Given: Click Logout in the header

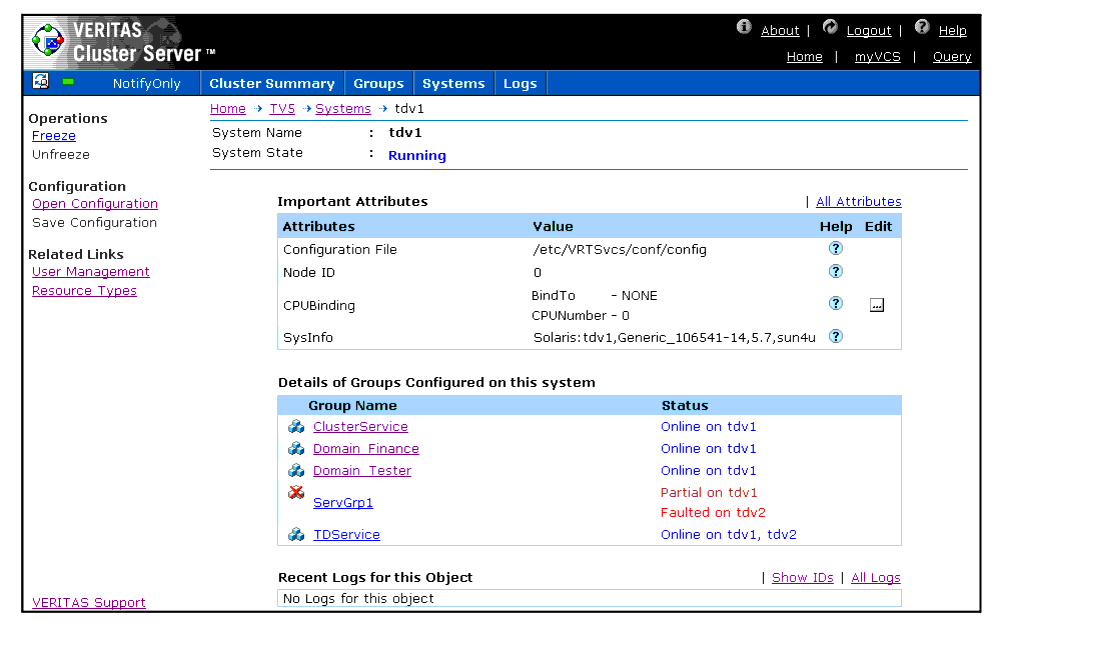Looking at the screenshot, I should coord(868,31).
